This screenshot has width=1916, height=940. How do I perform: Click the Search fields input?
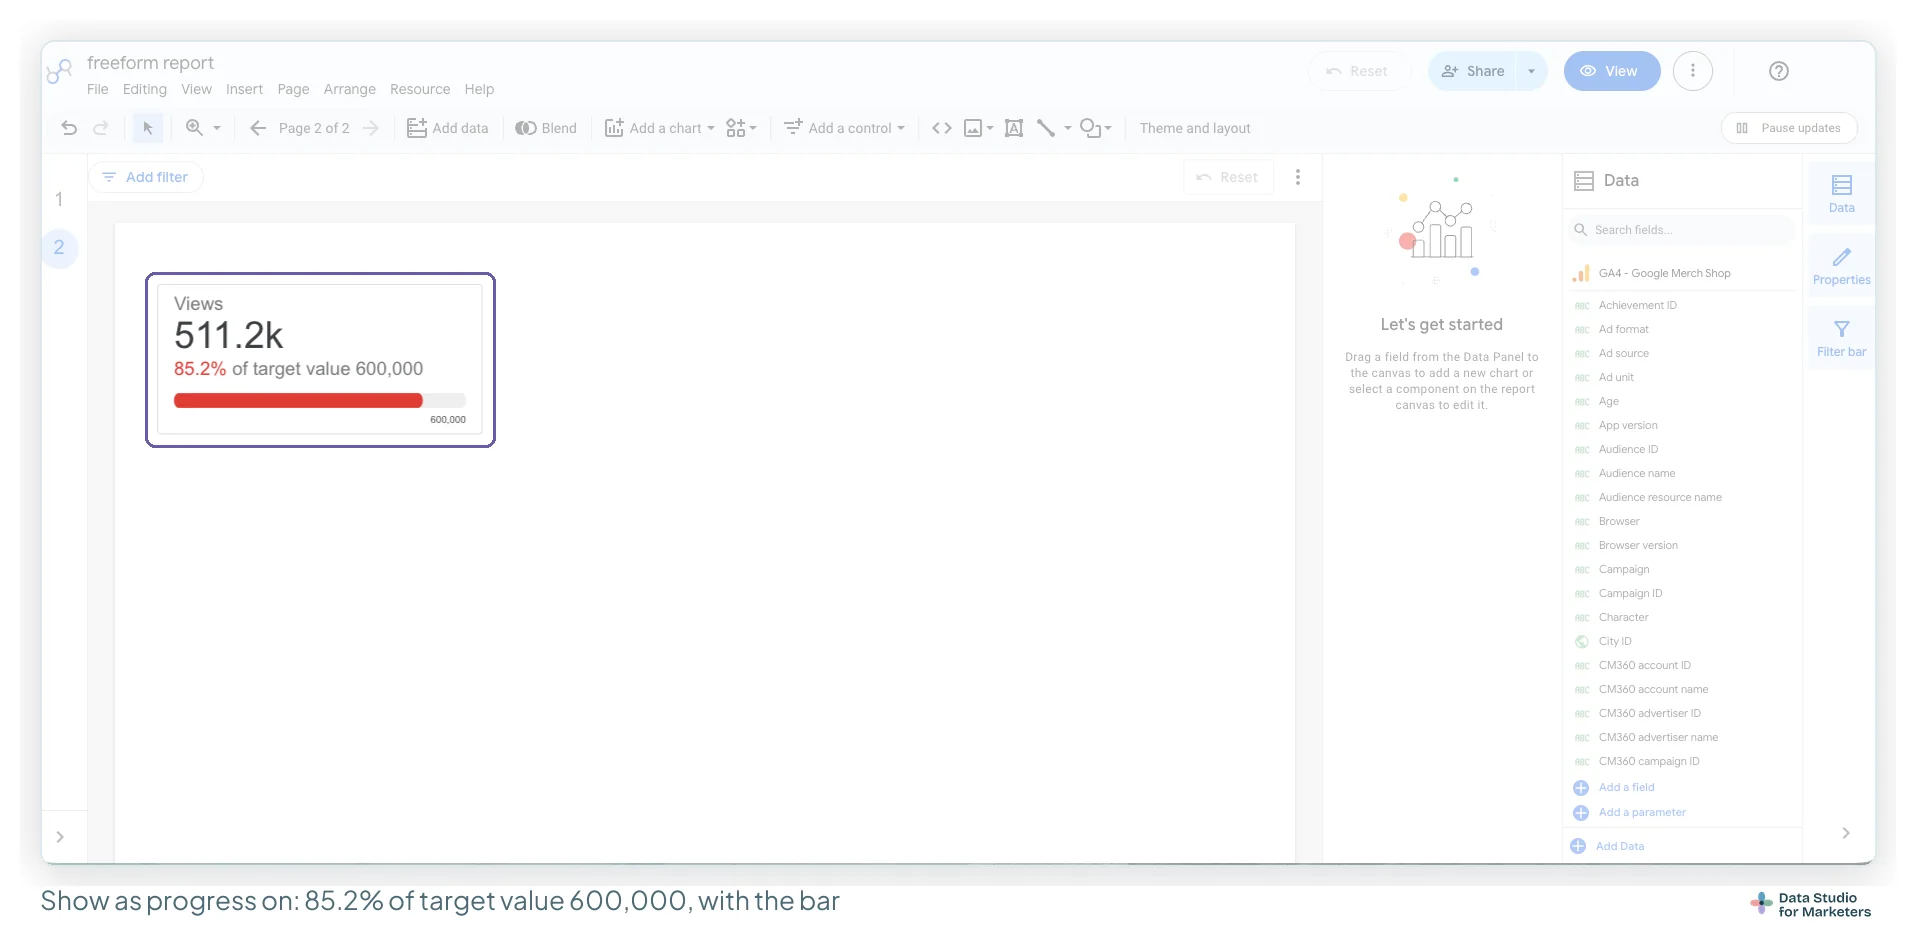tap(1683, 230)
